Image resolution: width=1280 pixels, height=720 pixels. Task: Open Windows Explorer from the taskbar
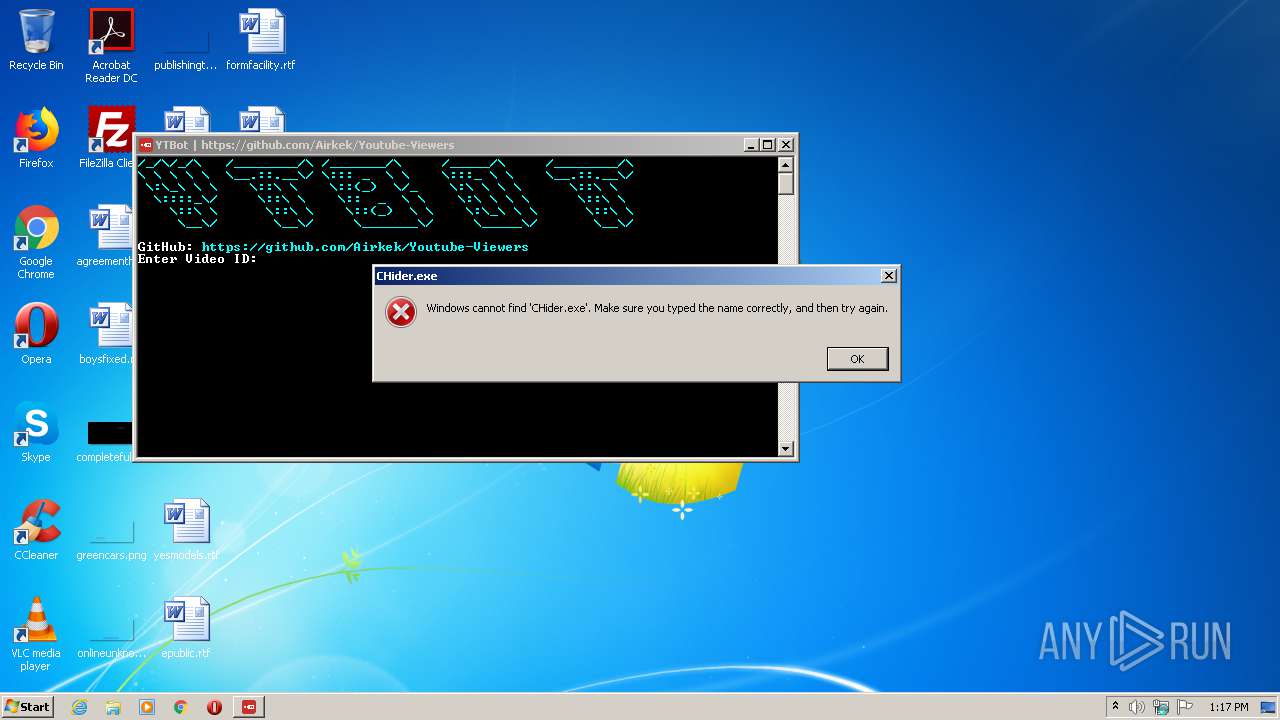coord(113,707)
